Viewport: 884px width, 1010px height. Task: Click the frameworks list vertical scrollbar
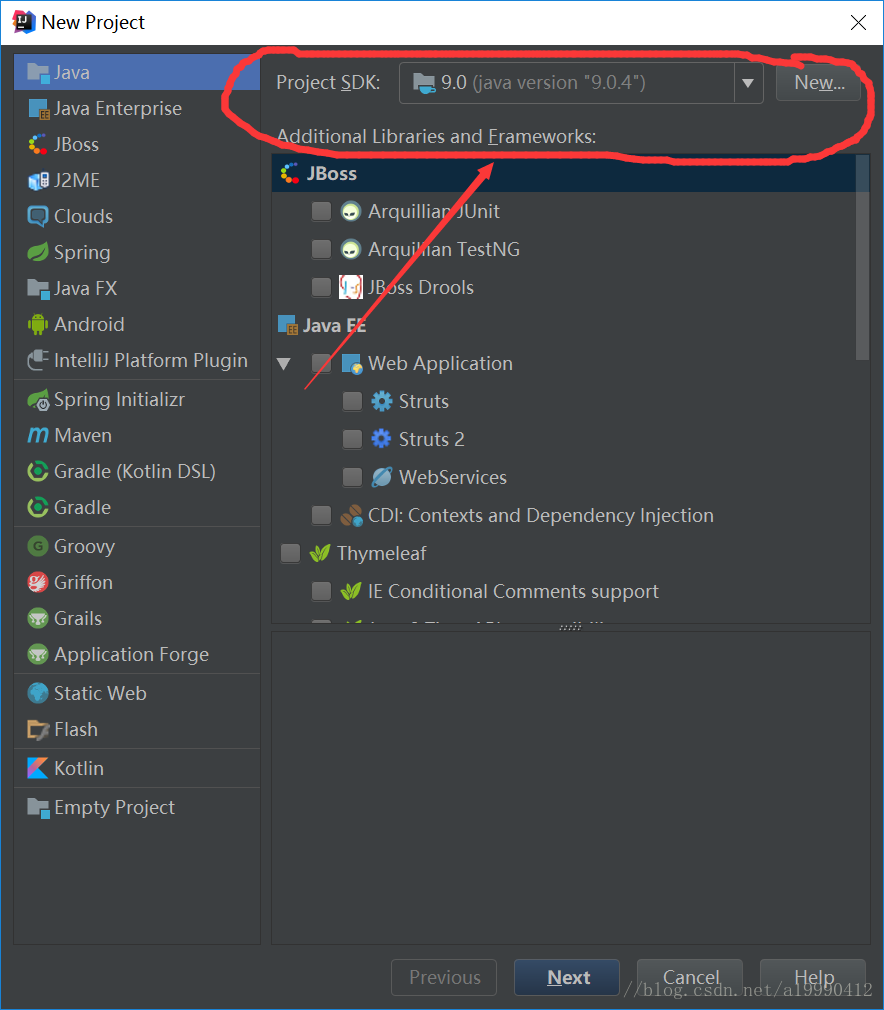[x=863, y=258]
